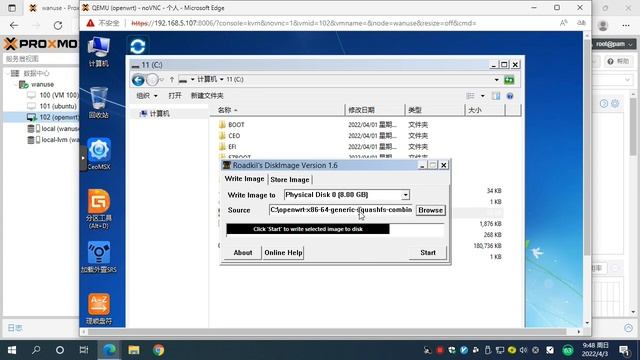Collapse the 数据中心 datacenter tree node
This screenshot has height=360, width=640.
click(7, 73)
